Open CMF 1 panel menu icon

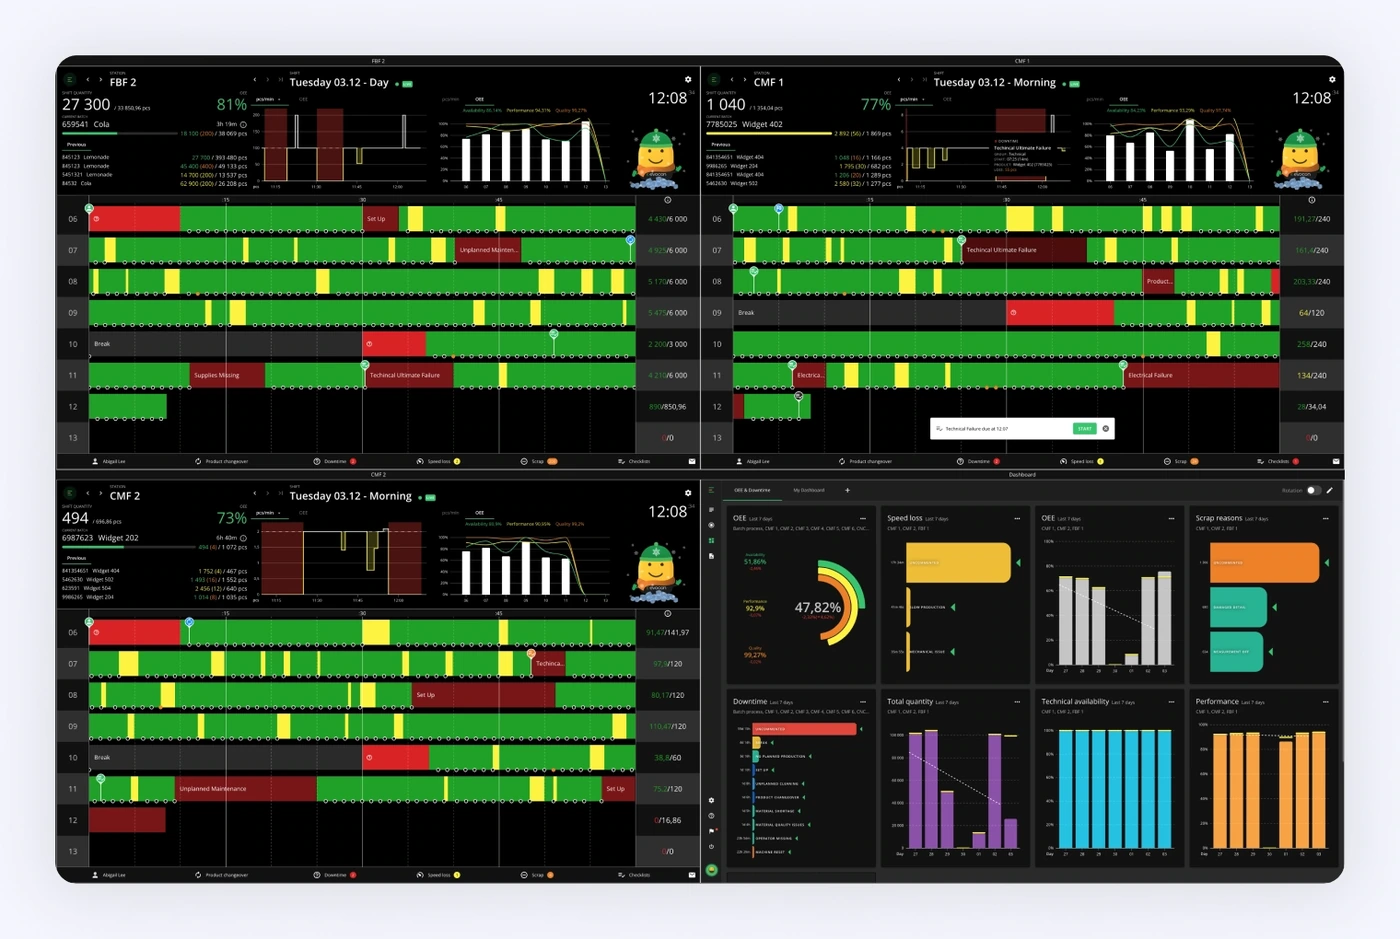pos(713,80)
